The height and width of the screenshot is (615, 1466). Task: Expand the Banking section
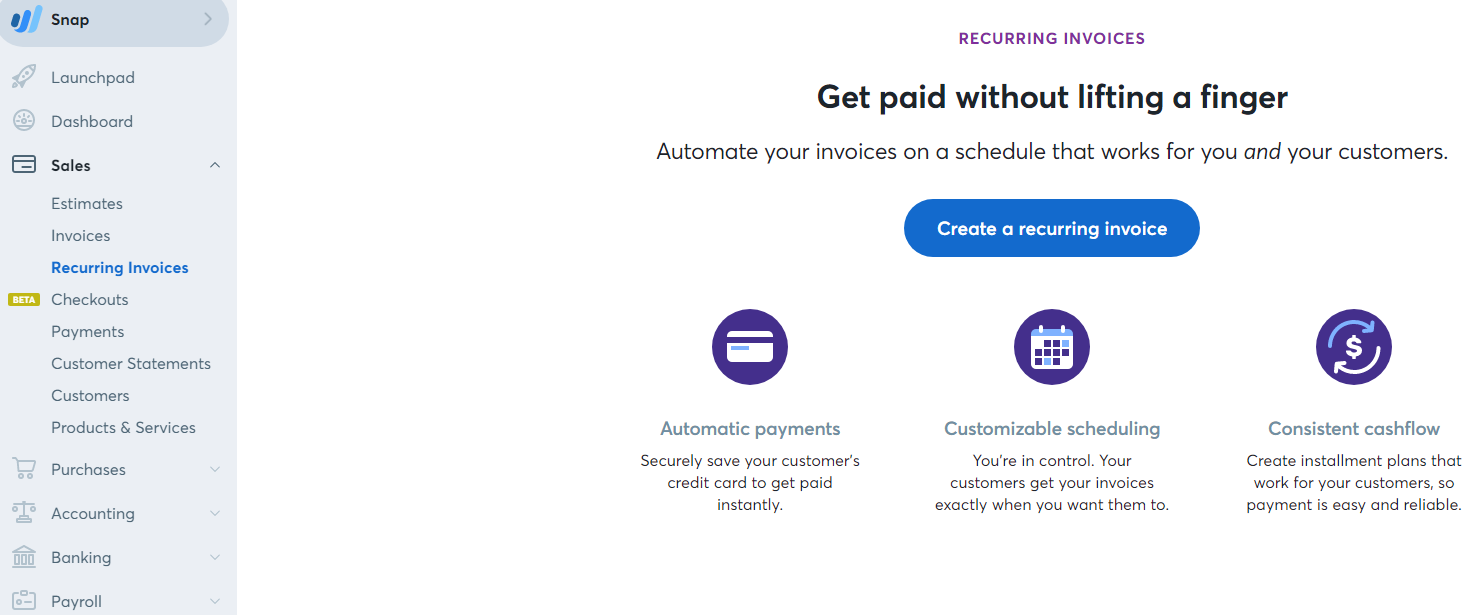pyautogui.click(x=214, y=556)
